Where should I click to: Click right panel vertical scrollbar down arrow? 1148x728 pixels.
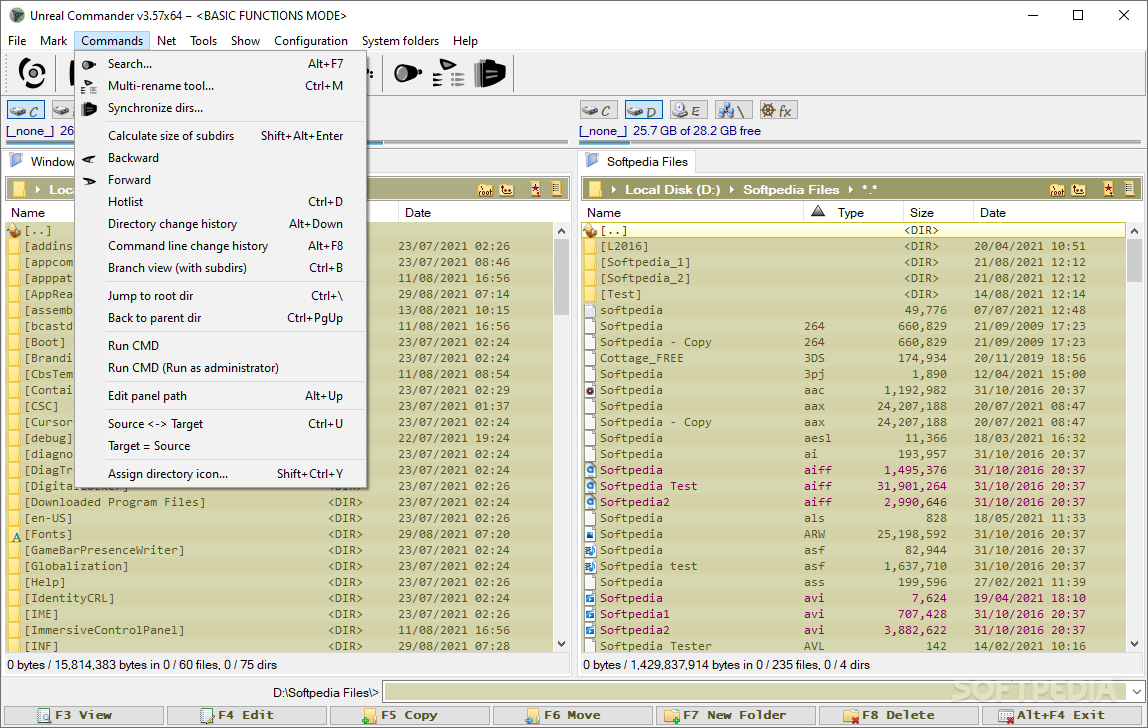point(1134,645)
